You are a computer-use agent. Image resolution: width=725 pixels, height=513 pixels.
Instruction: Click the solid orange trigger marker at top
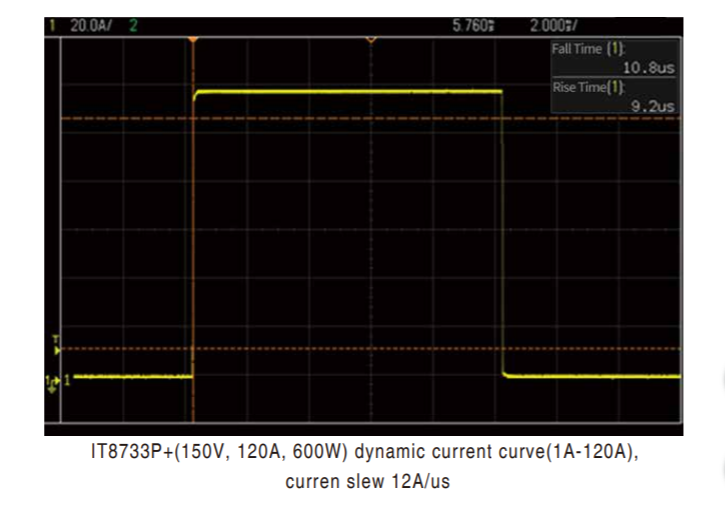193,40
